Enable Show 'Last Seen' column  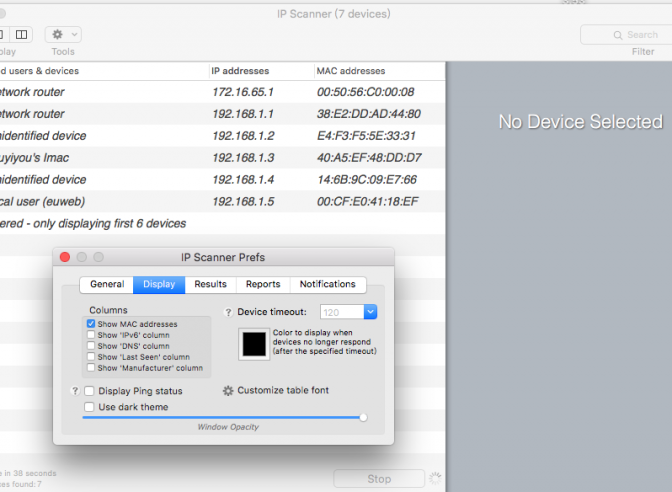tap(91, 357)
